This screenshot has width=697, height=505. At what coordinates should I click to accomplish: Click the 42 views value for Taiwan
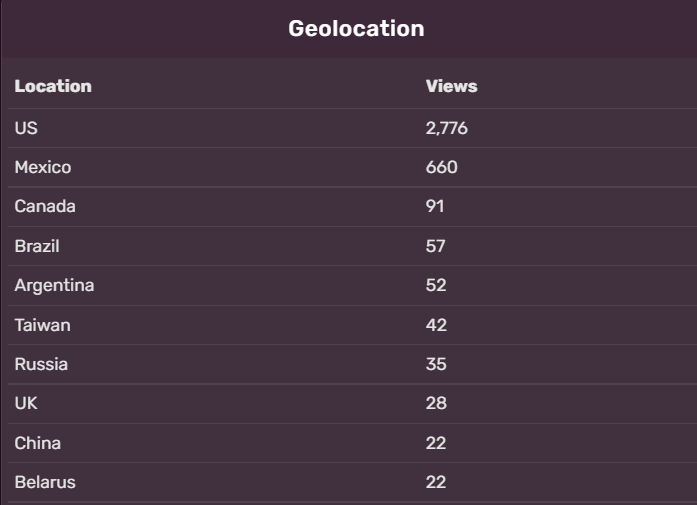pyautogui.click(x=436, y=325)
